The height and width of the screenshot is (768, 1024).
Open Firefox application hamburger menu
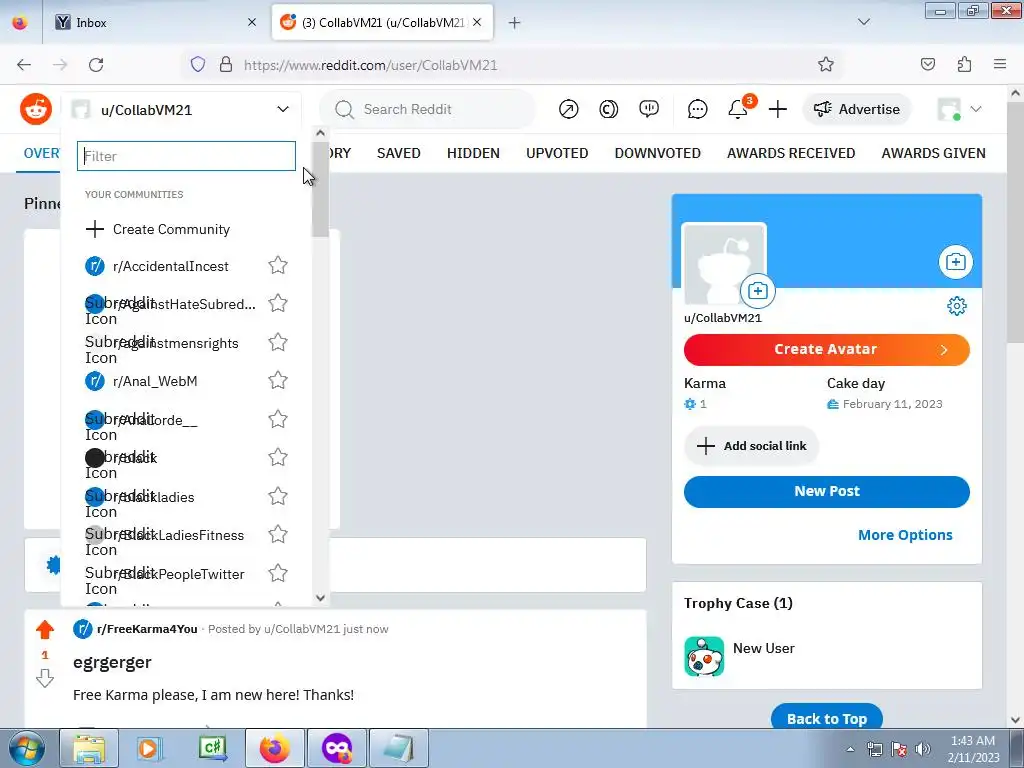1000,64
